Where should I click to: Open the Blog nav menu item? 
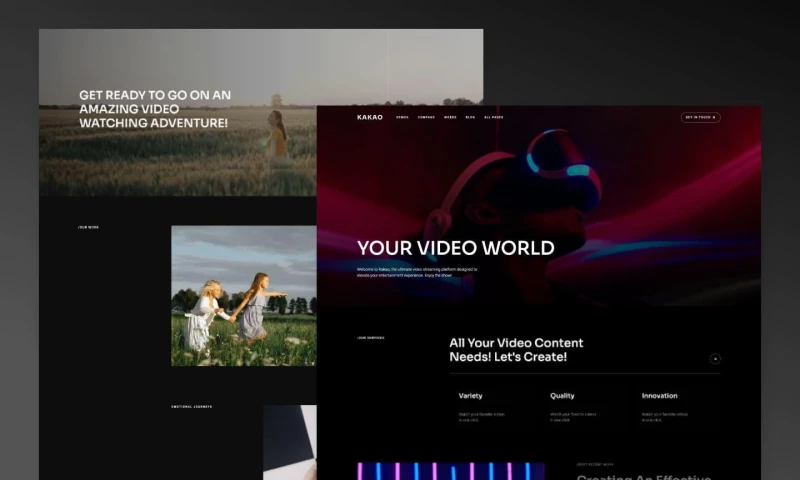pyautogui.click(x=470, y=117)
